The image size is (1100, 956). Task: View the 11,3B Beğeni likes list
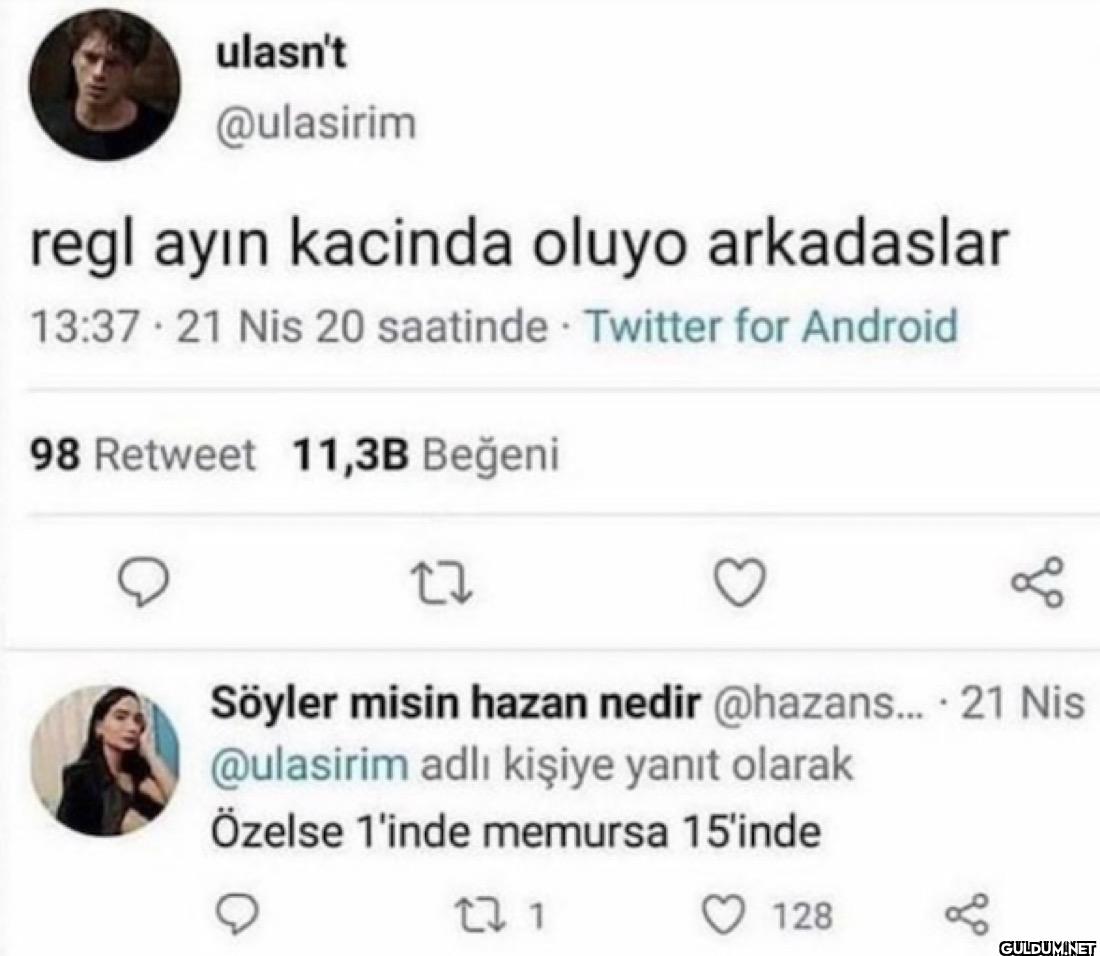[x=425, y=456]
